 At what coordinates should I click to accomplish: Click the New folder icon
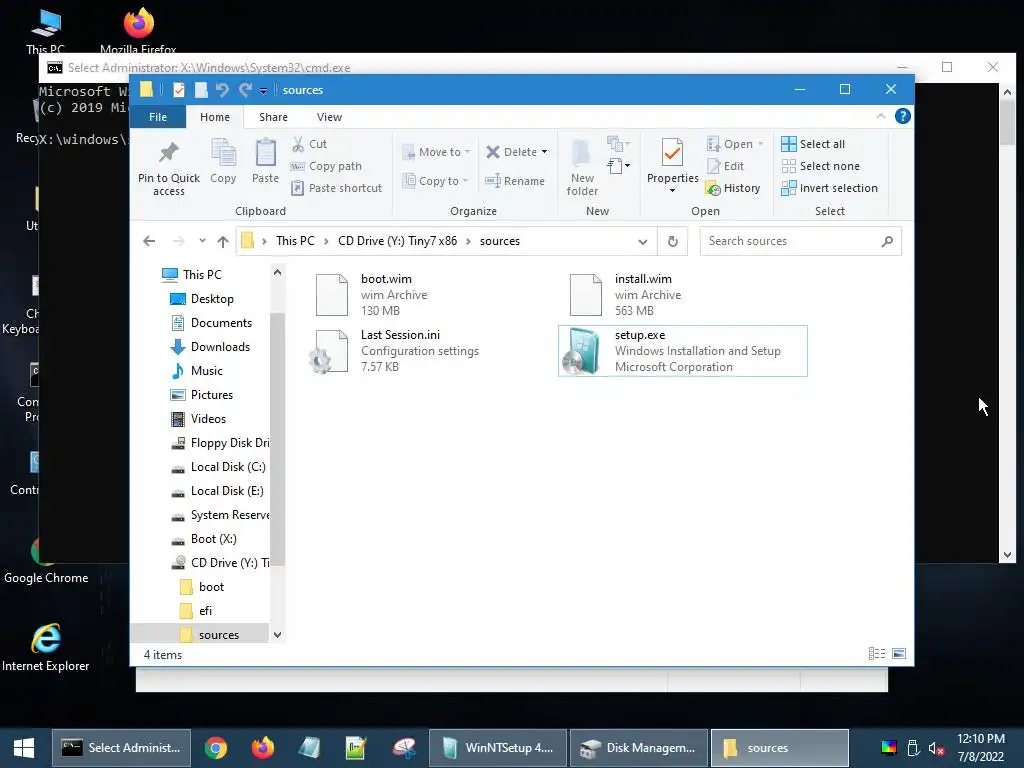[x=581, y=153]
